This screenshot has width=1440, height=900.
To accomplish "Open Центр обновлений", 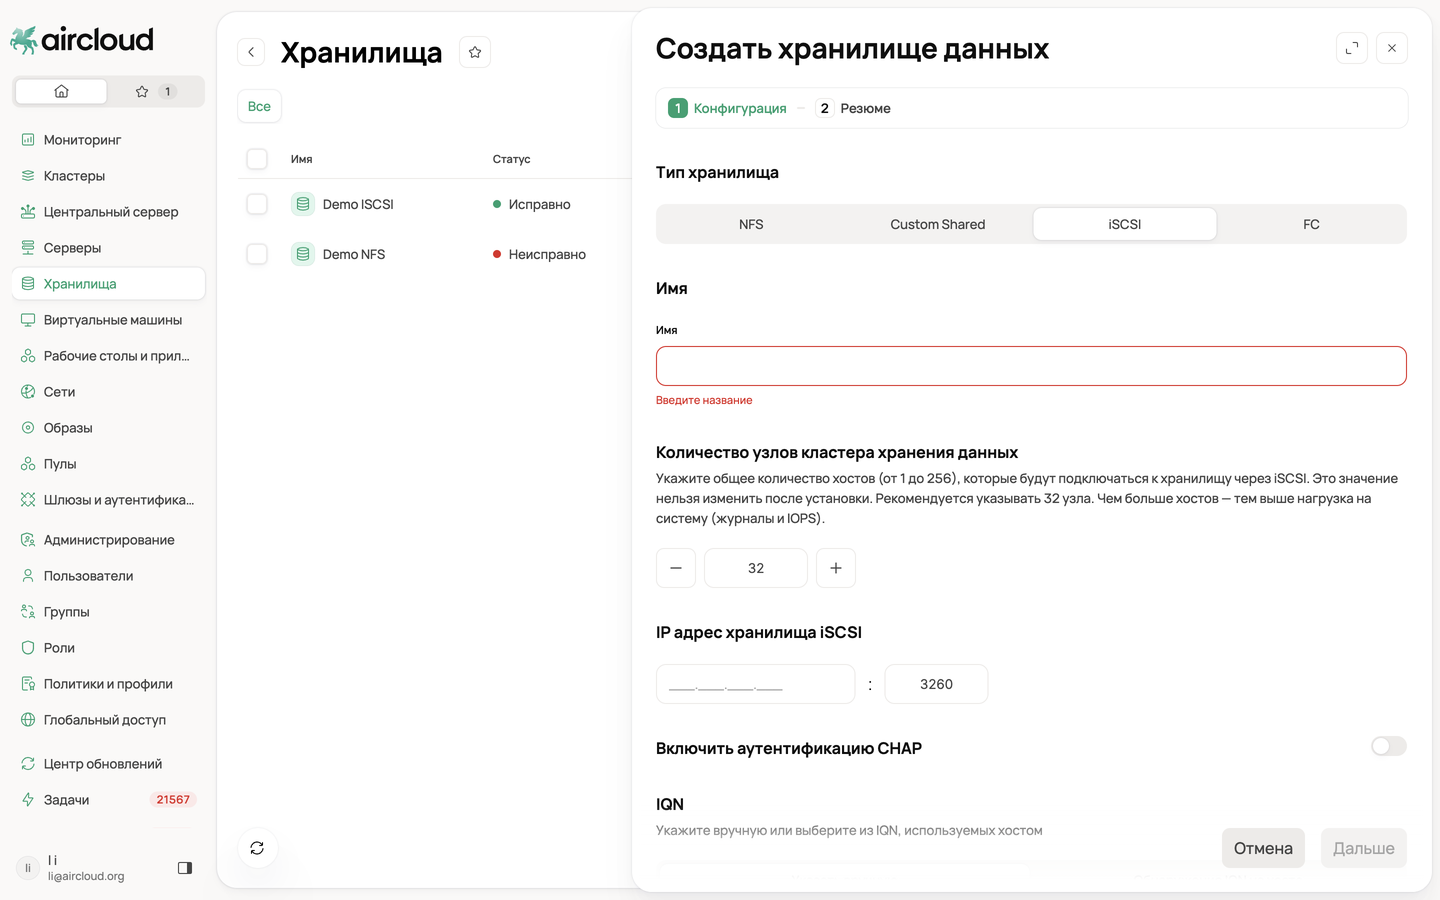I will [x=108, y=764].
